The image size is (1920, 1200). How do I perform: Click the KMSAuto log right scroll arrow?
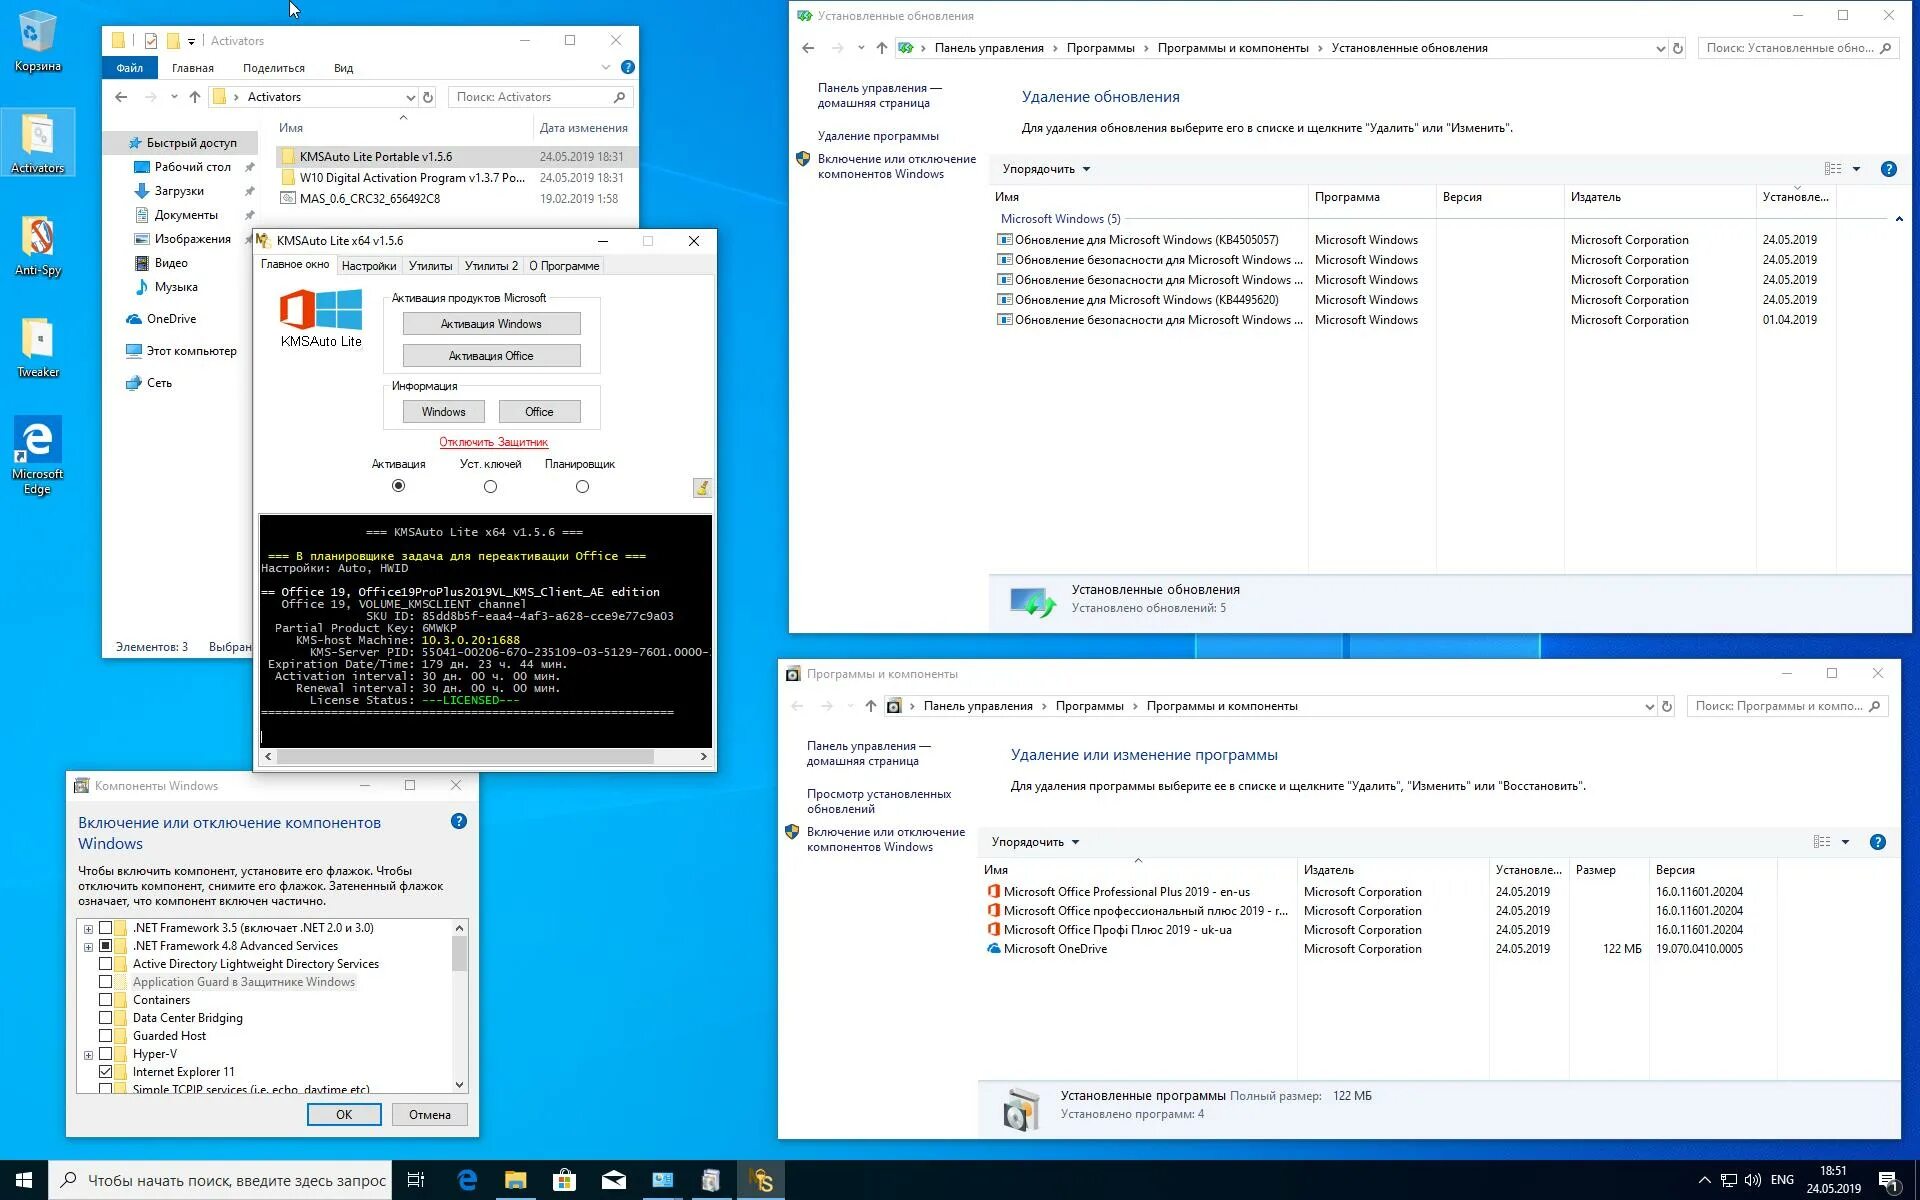pos(703,757)
